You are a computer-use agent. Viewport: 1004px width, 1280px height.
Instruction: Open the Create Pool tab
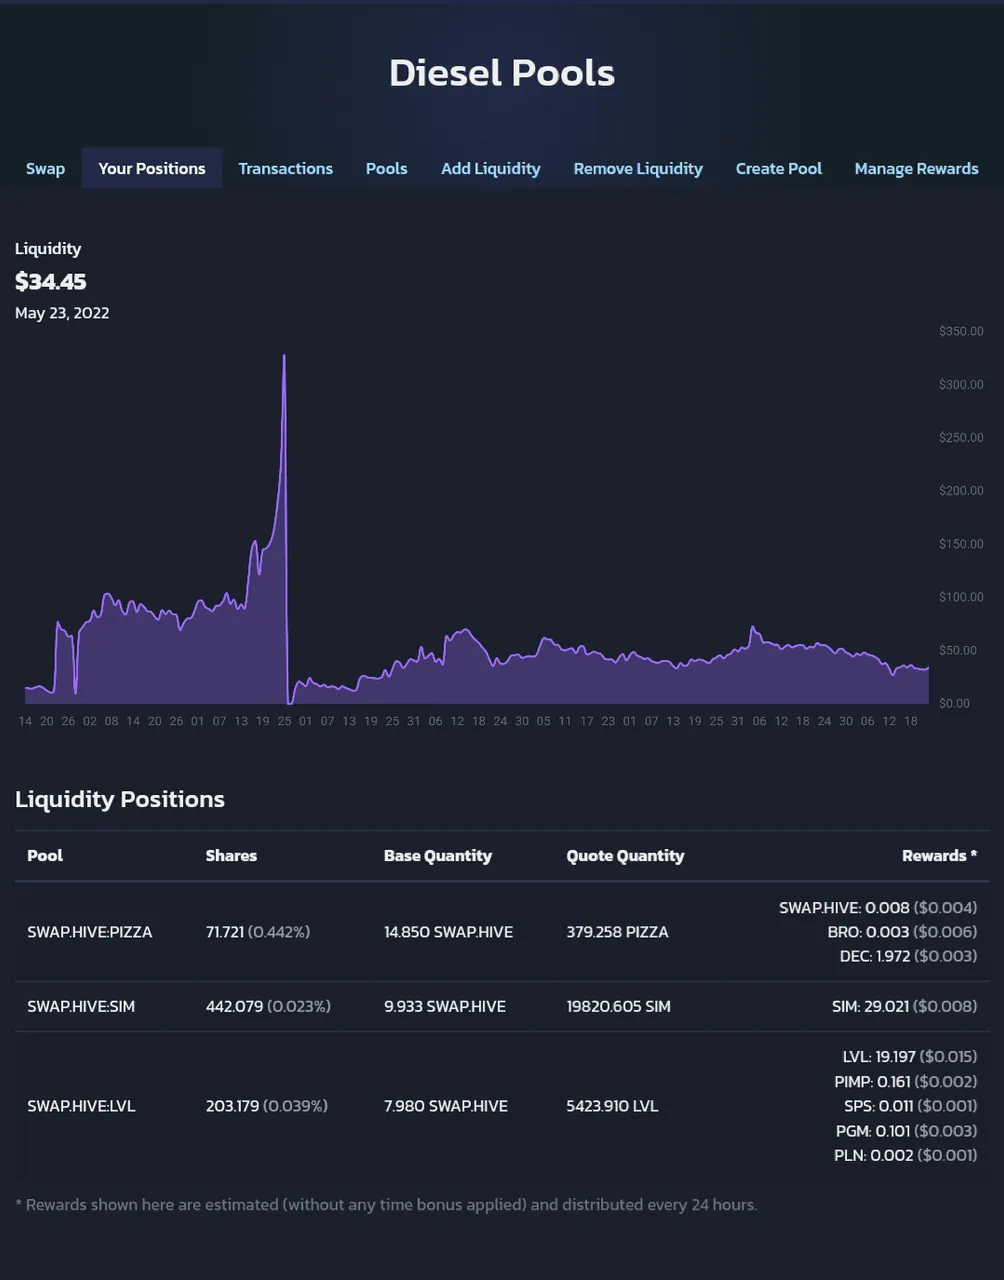pyautogui.click(x=779, y=168)
